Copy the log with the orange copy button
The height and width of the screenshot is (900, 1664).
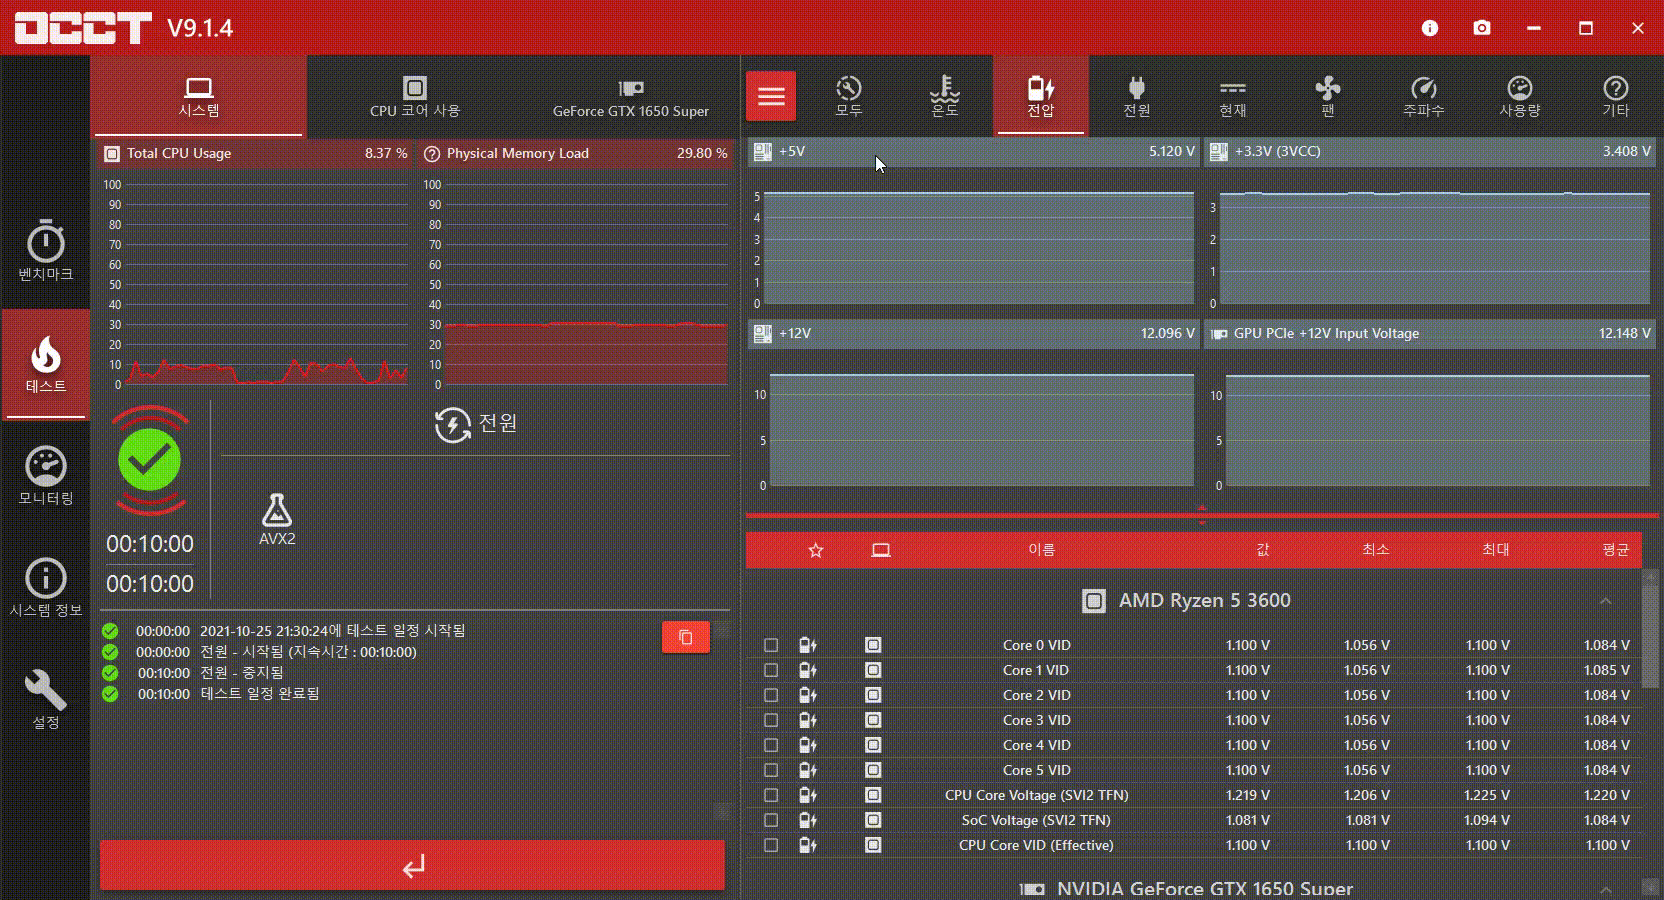tap(686, 637)
